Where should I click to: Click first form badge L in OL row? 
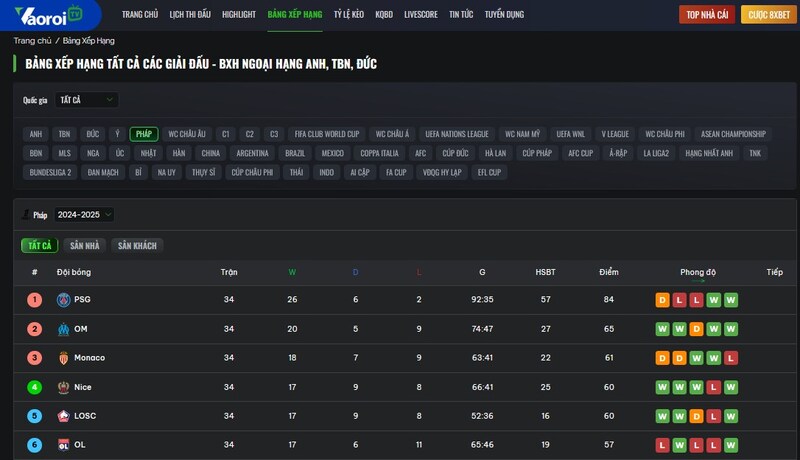click(662, 445)
